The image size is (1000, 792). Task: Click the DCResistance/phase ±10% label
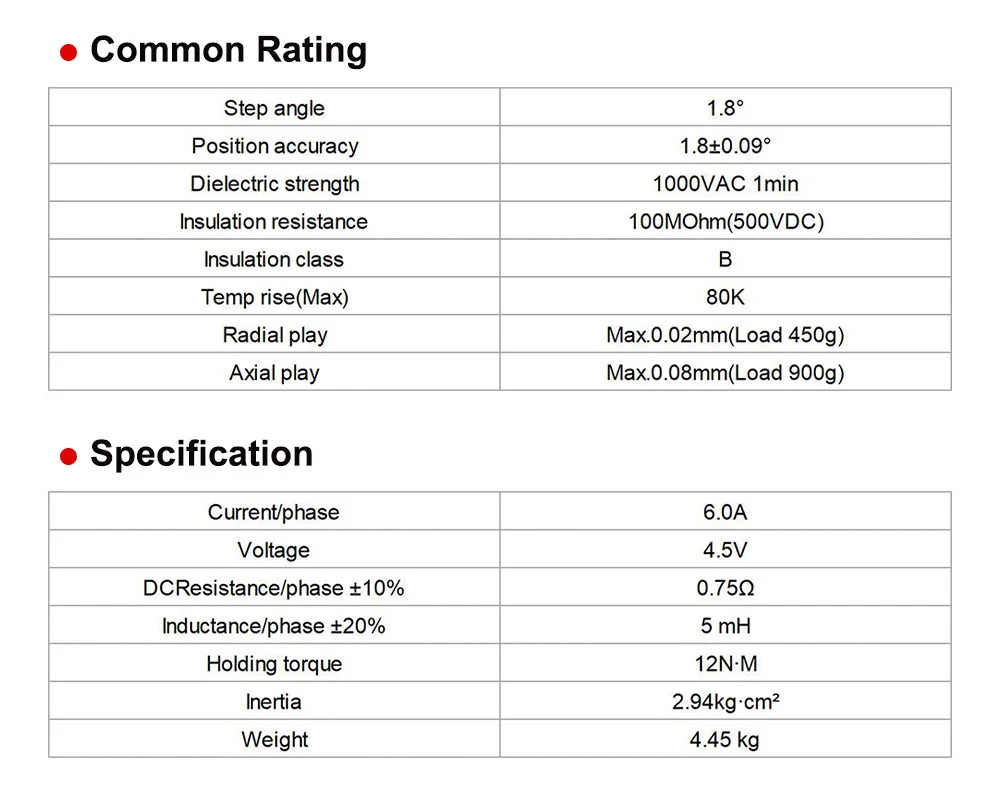274,588
